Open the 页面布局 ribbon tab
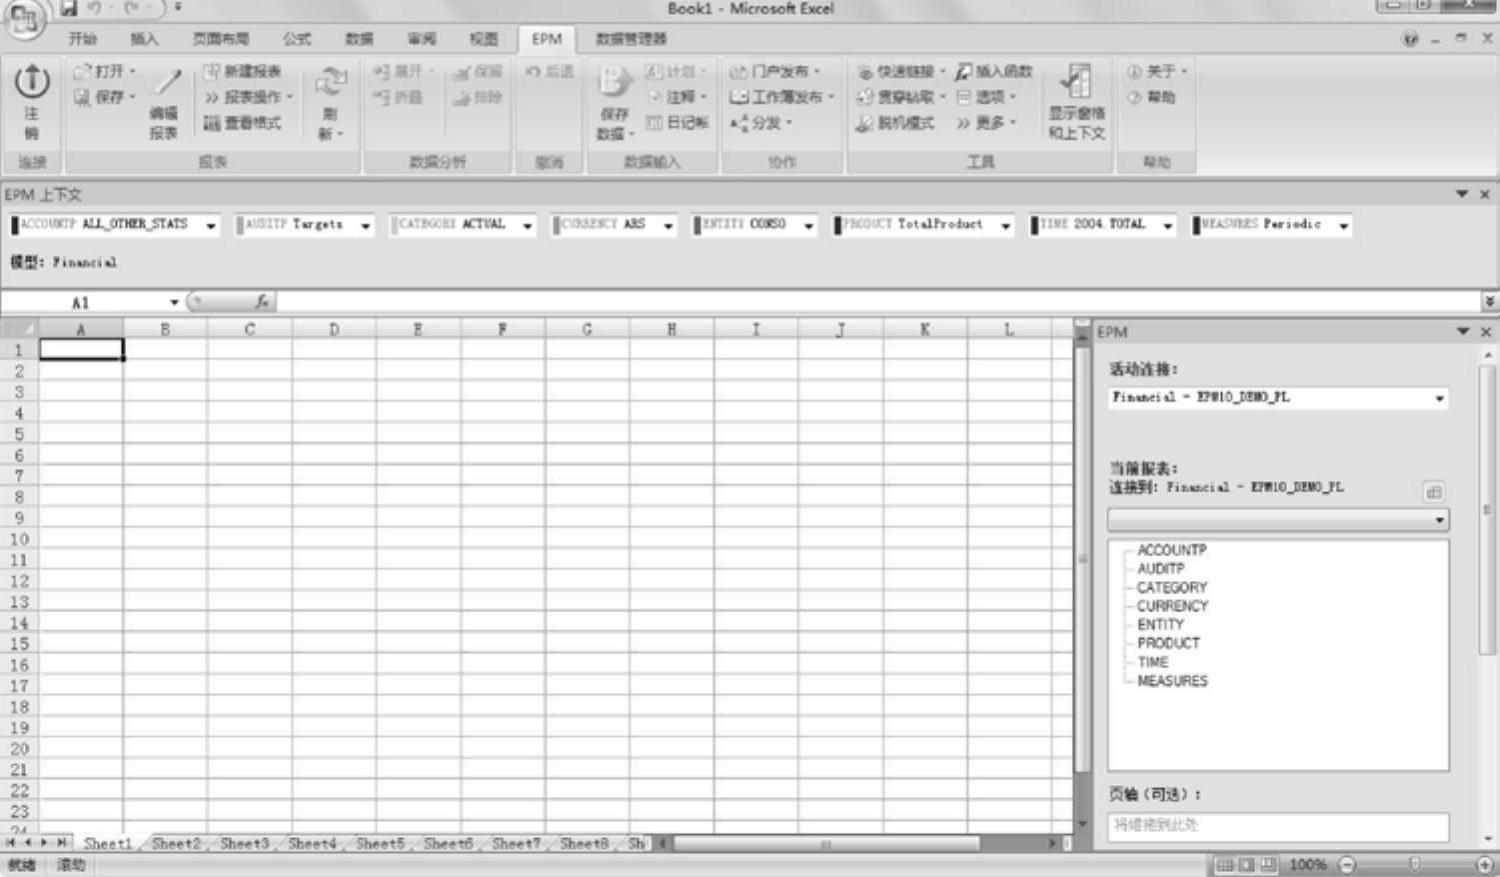Viewport: 1500px width, 877px height. [x=221, y=39]
